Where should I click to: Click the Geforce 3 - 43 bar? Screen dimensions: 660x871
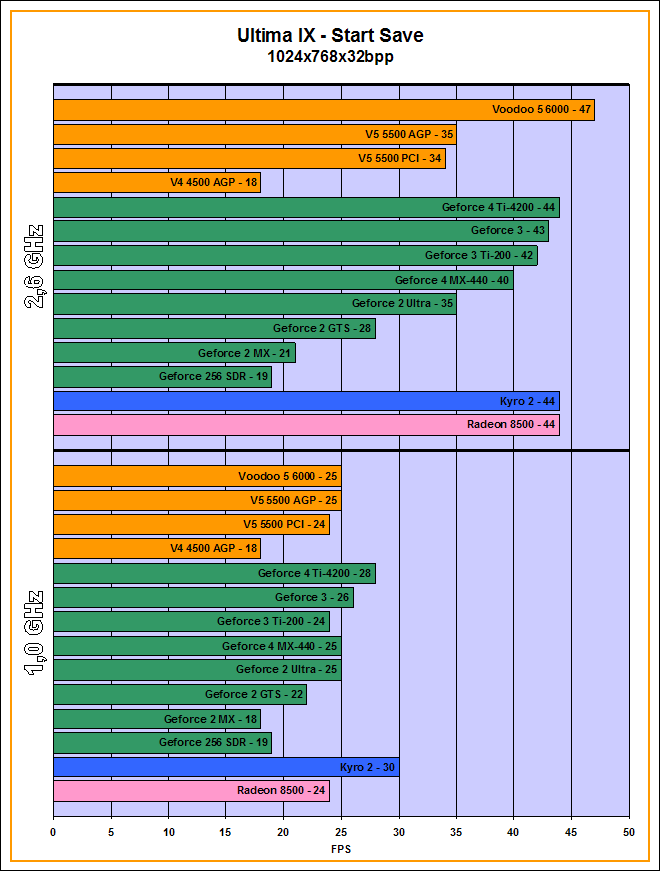coord(300,231)
